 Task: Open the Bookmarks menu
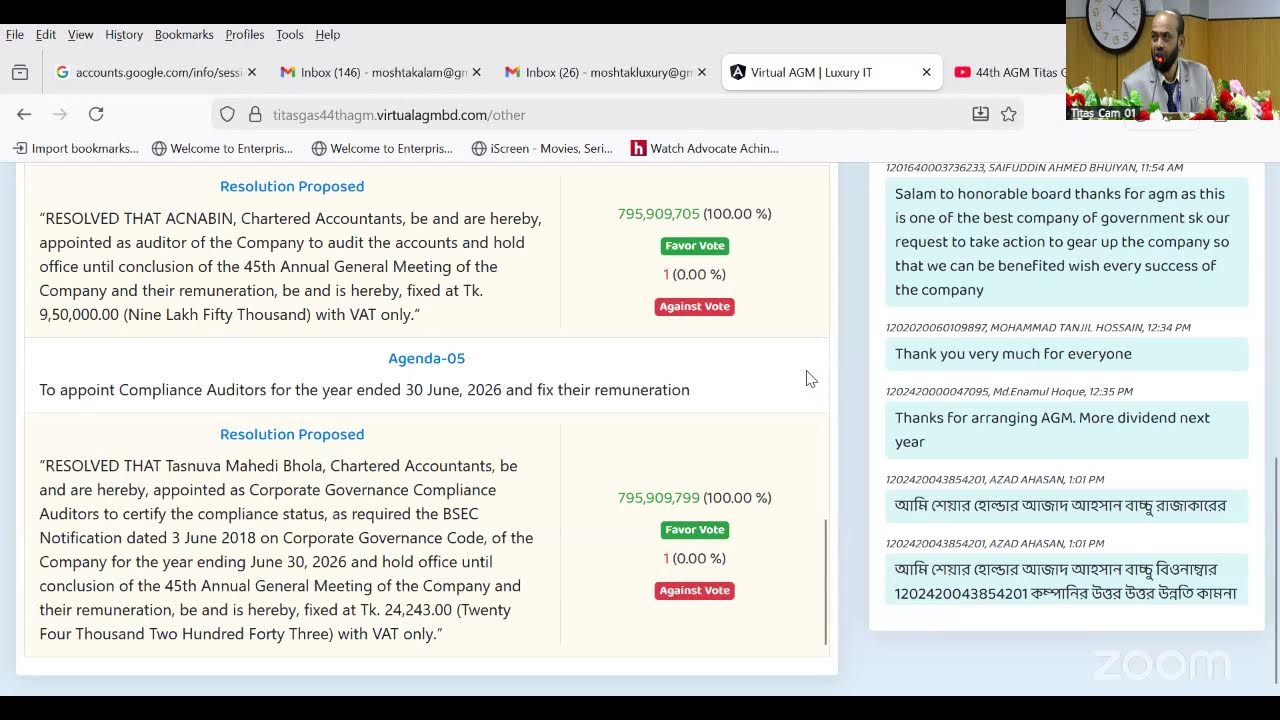(184, 34)
